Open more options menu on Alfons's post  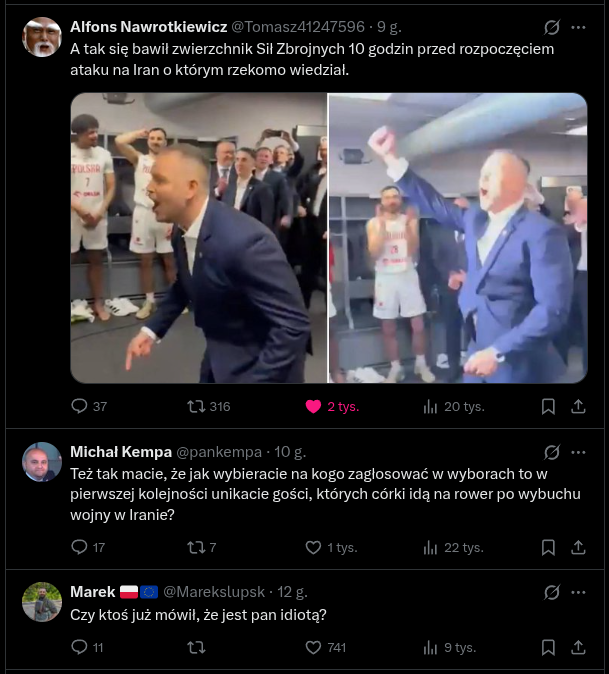(579, 27)
